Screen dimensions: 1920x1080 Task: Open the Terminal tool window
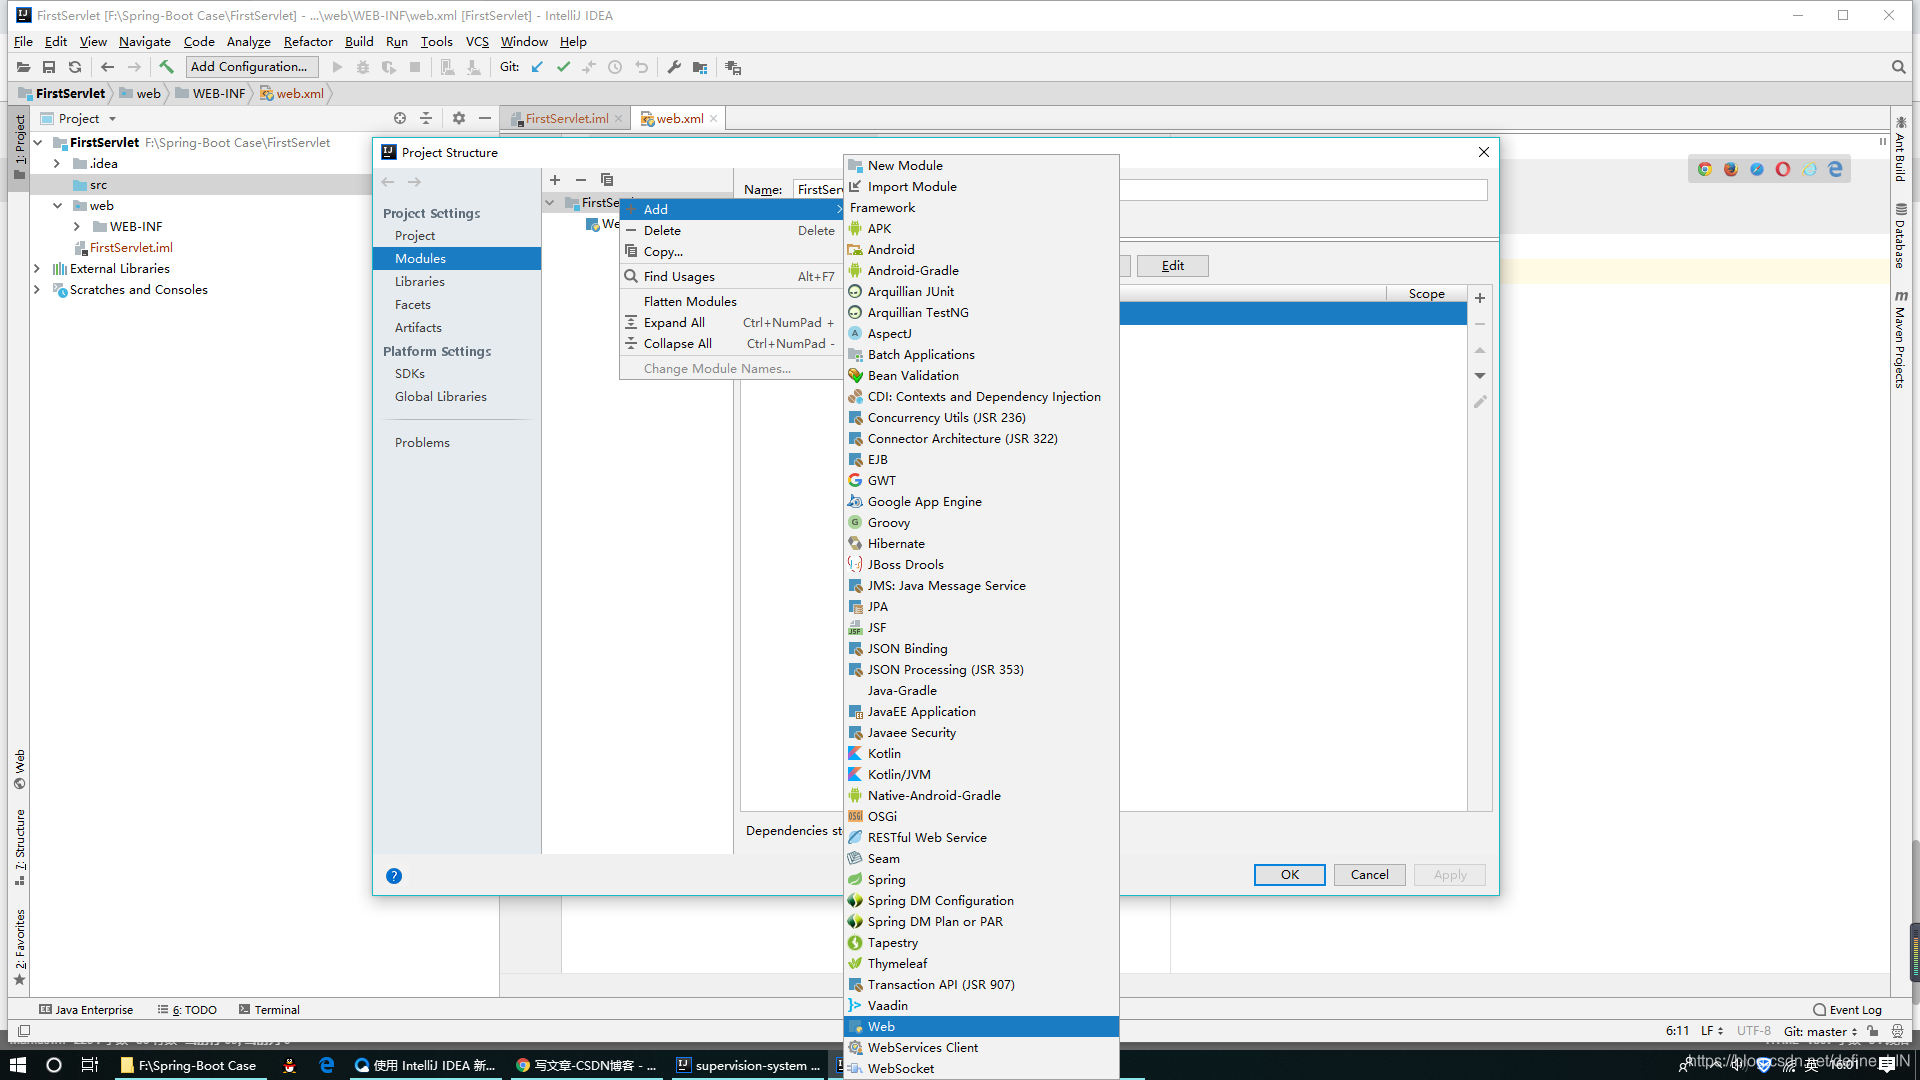click(269, 1010)
